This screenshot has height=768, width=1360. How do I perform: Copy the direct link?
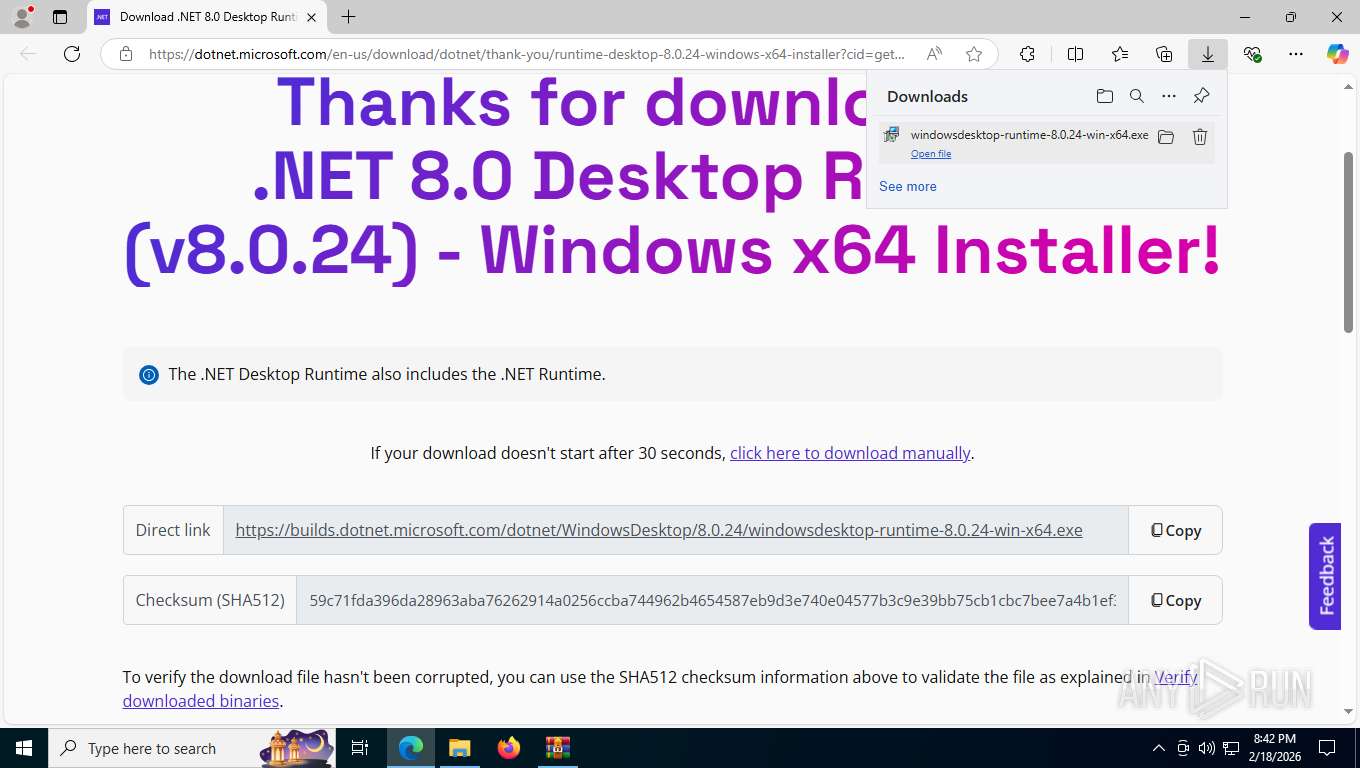coord(1175,530)
